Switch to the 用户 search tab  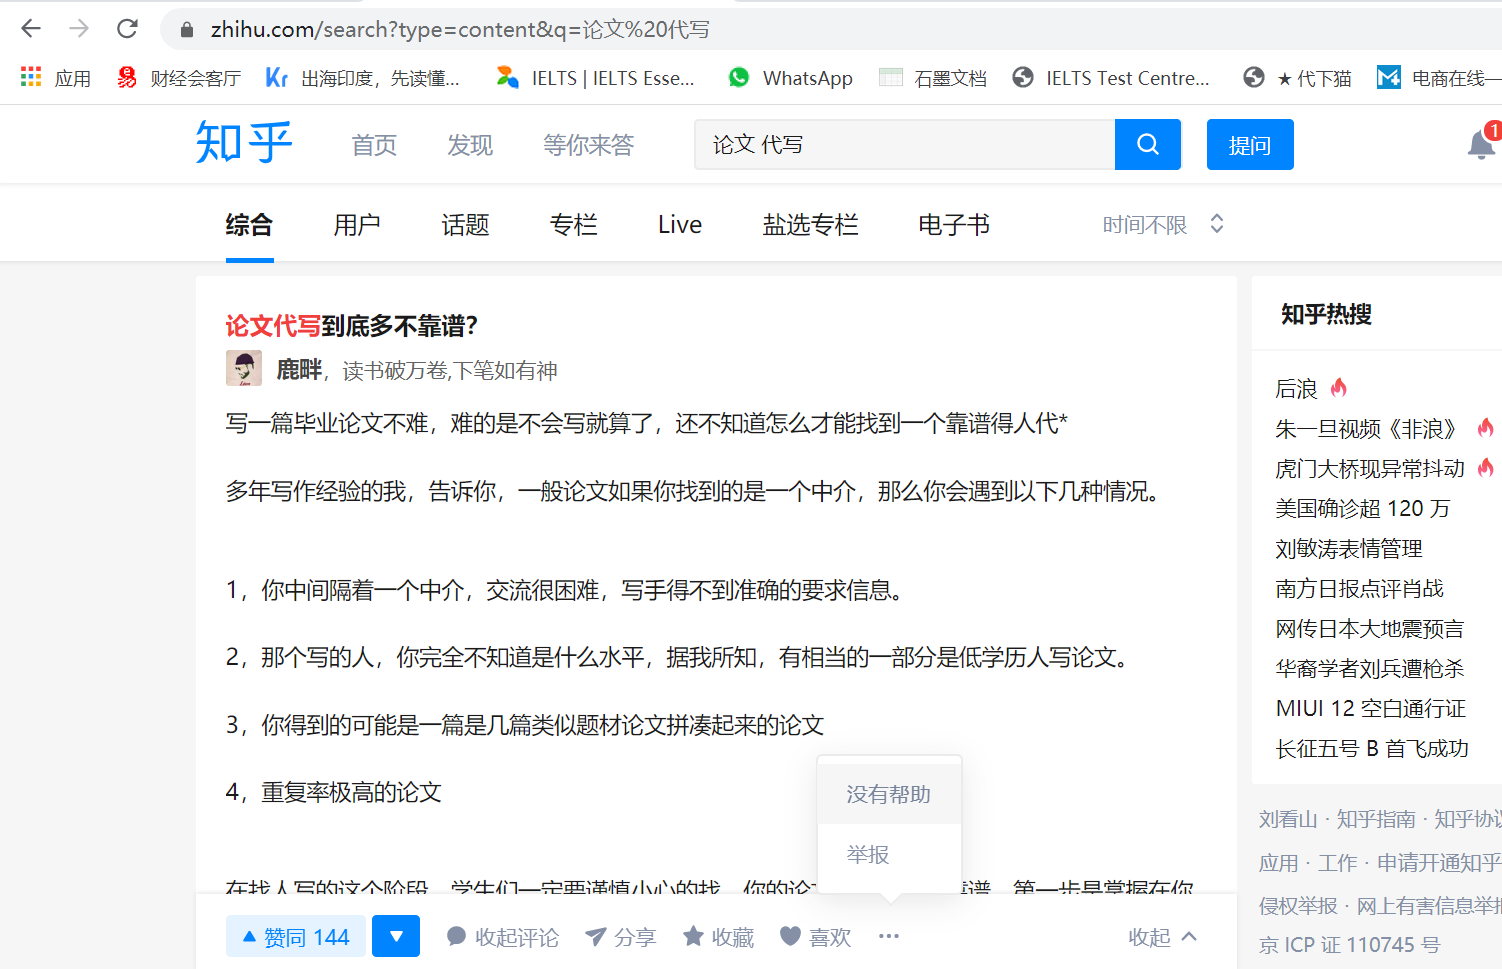pos(357,224)
